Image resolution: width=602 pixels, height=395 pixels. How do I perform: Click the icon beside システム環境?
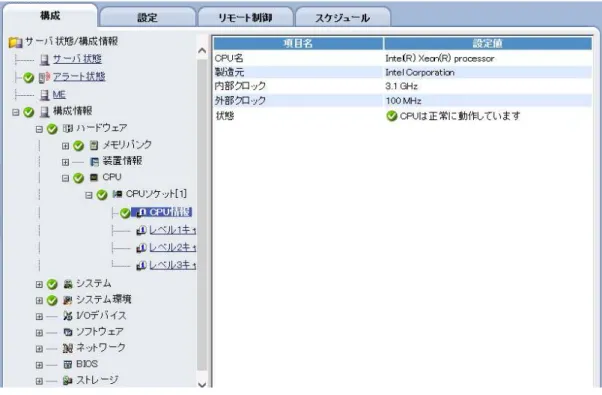click(68, 300)
